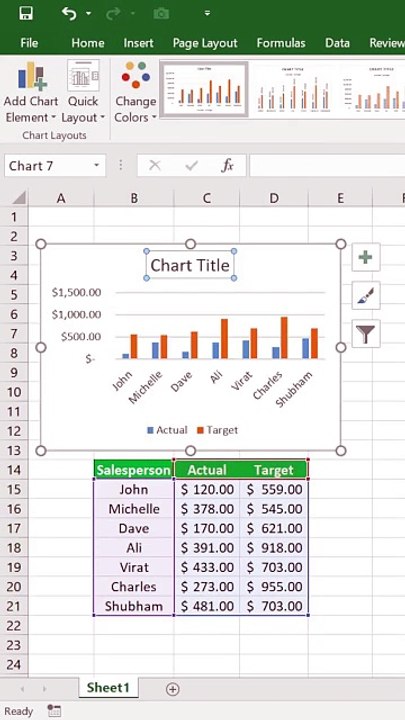405x720 pixels.
Task: Select the cell with $ 621.00
Action: click(x=274, y=528)
